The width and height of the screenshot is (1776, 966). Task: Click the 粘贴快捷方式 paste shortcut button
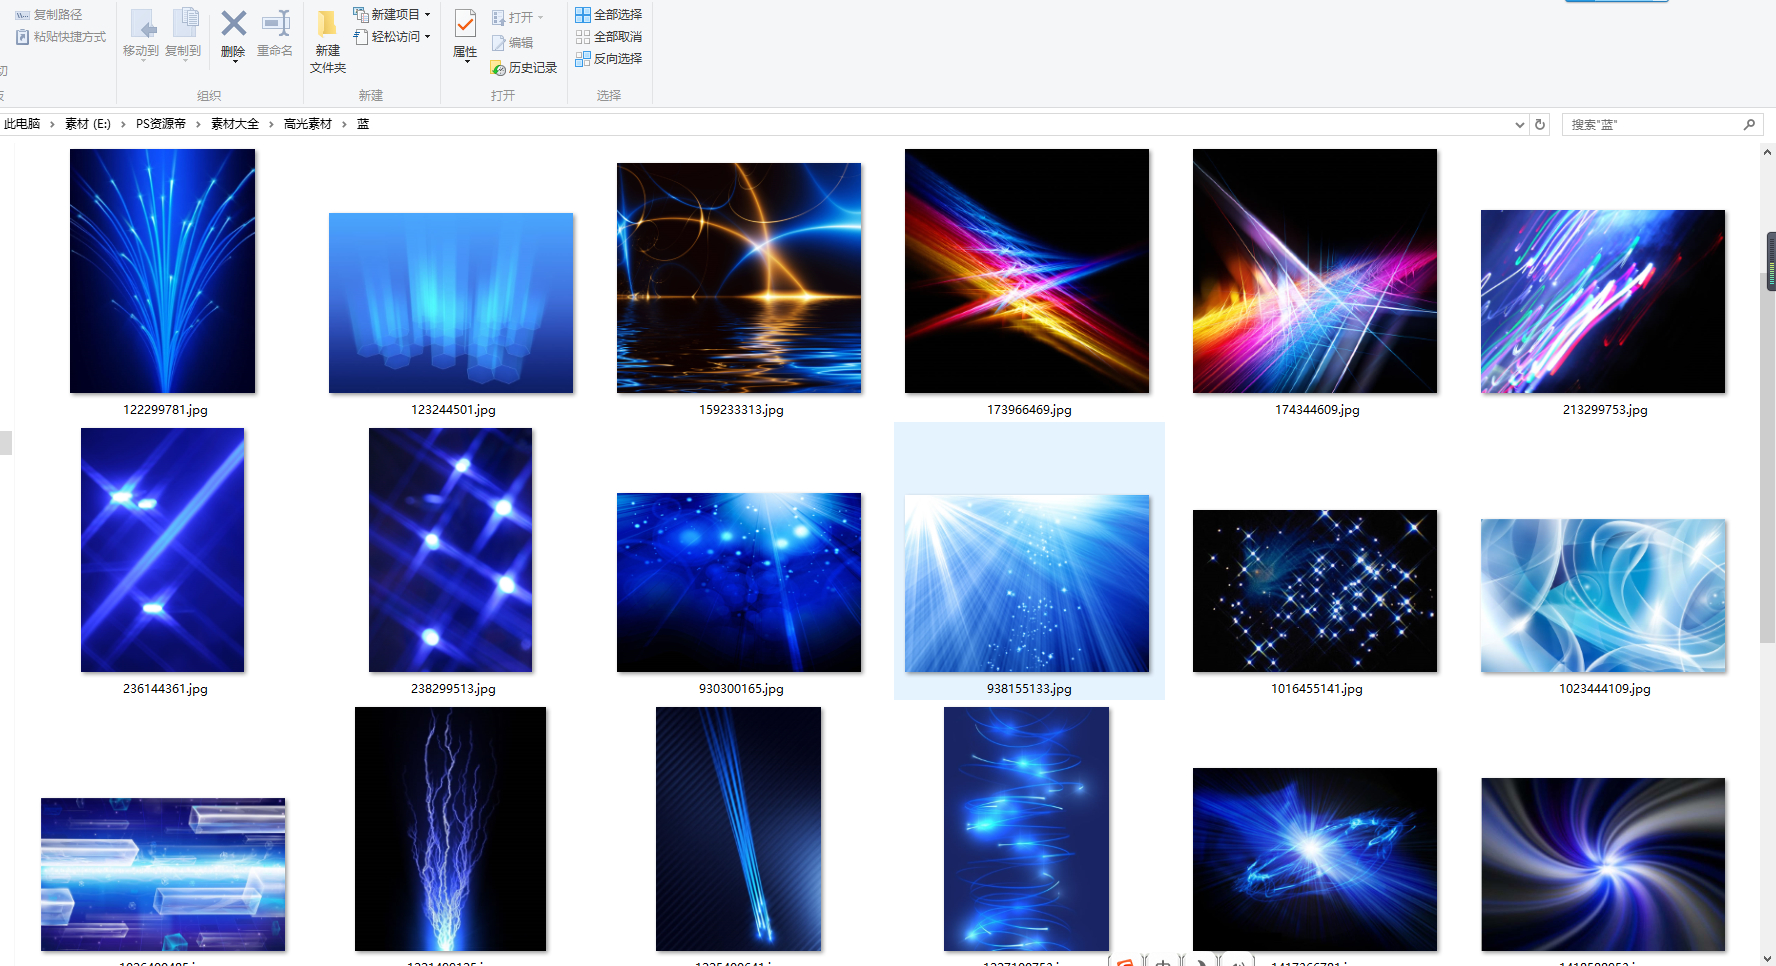tap(61, 37)
